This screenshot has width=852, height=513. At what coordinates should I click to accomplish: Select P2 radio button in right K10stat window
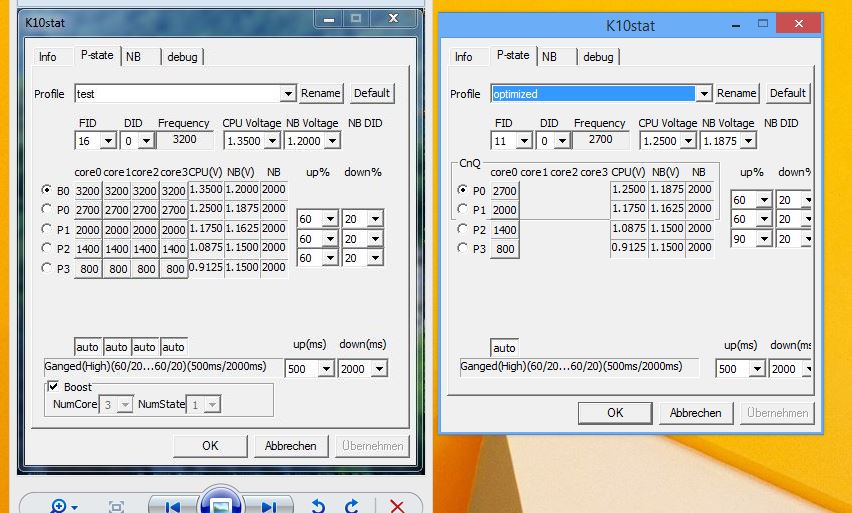click(x=462, y=229)
